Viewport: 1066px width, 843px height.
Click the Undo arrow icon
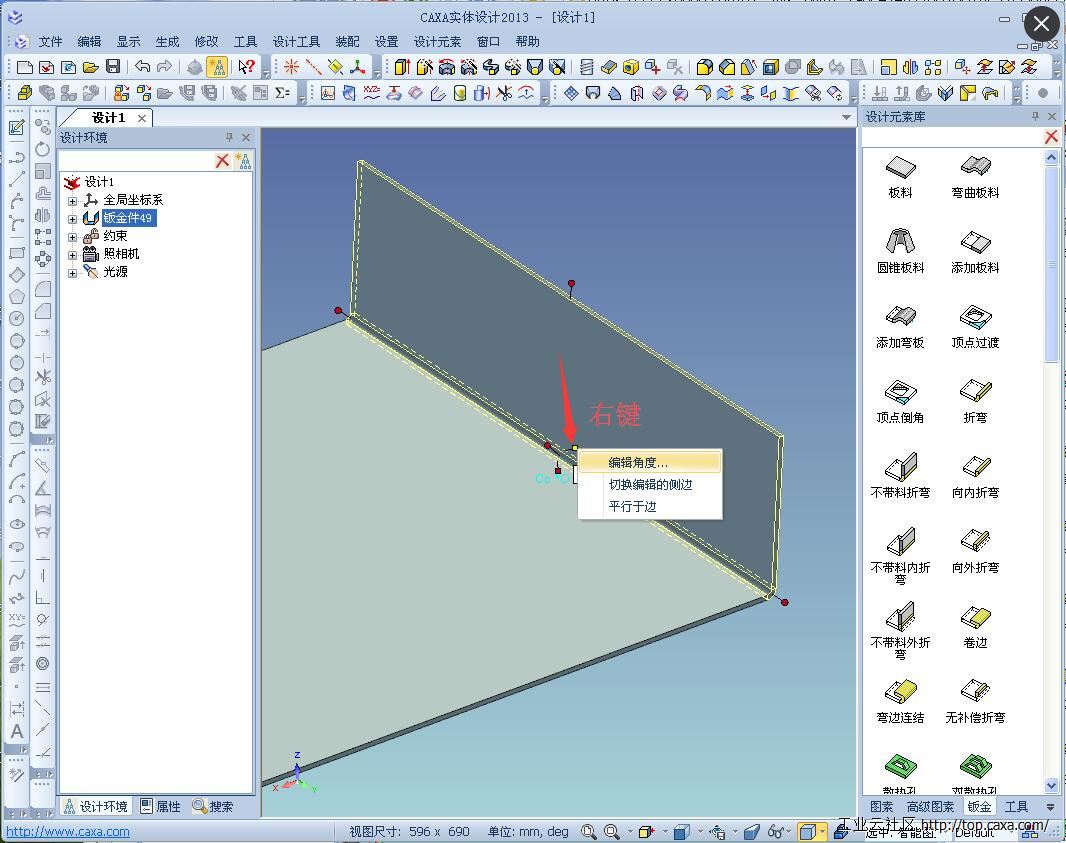(x=142, y=67)
